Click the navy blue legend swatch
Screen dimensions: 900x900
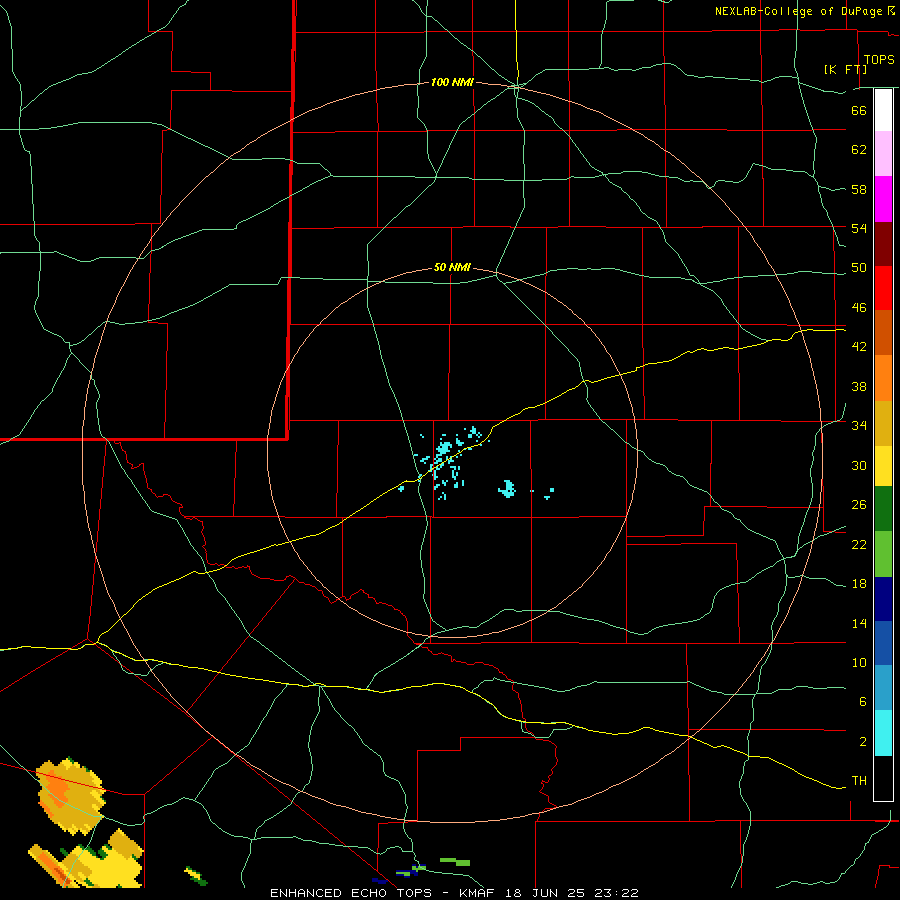[883, 599]
